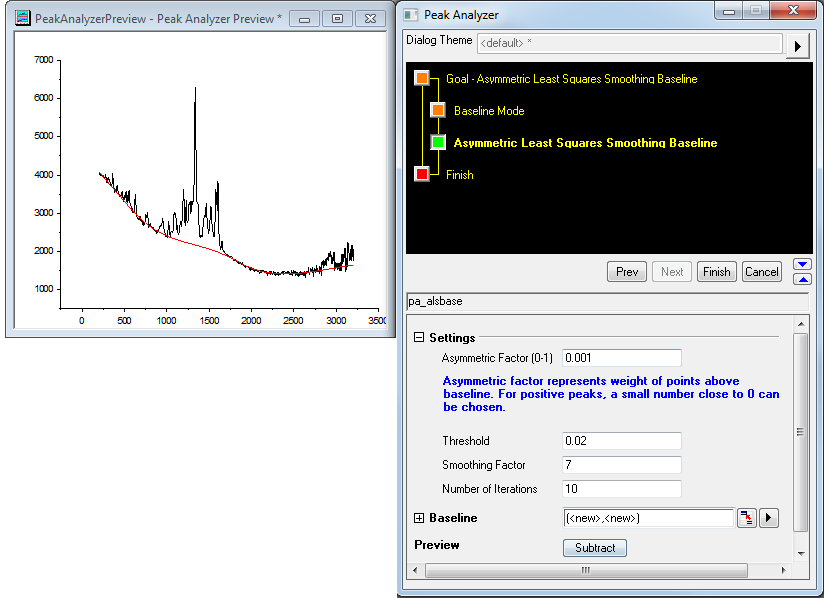
Task: Click the interactive range selector icon beside Baseline
Action: click(x=747, y=518)
